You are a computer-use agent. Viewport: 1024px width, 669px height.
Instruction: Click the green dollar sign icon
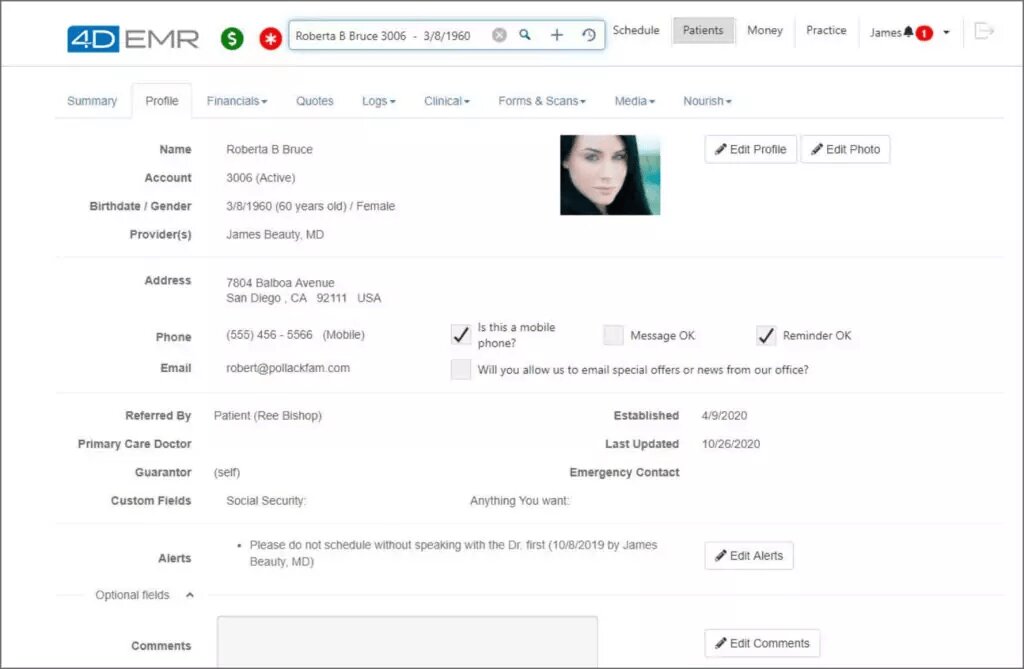(232, 39)
